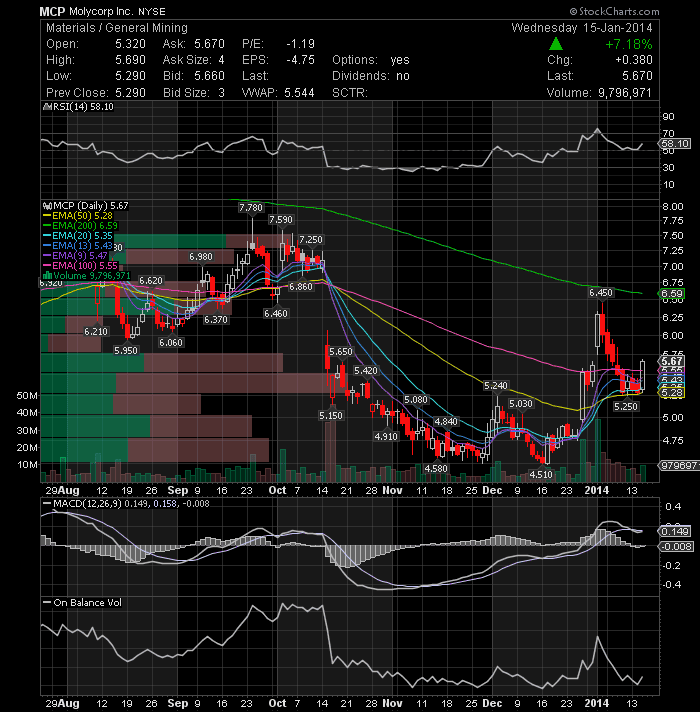Screen dimensions: 700x712
Task: Click the 58.10 RSI axis value tag
Action: [675, 144]
